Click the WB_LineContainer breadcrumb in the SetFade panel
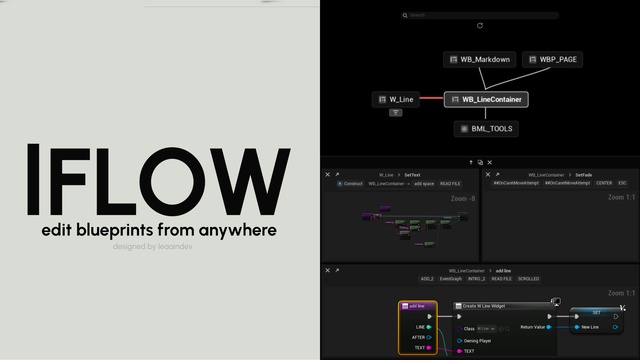 546,175
